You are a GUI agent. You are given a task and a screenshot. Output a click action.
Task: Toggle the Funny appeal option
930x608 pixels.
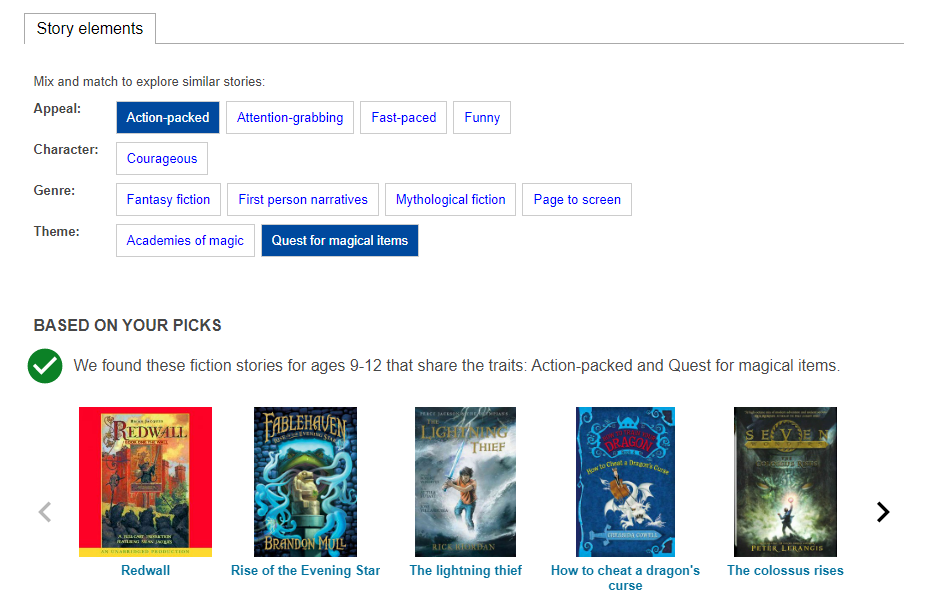click(481, 117)
